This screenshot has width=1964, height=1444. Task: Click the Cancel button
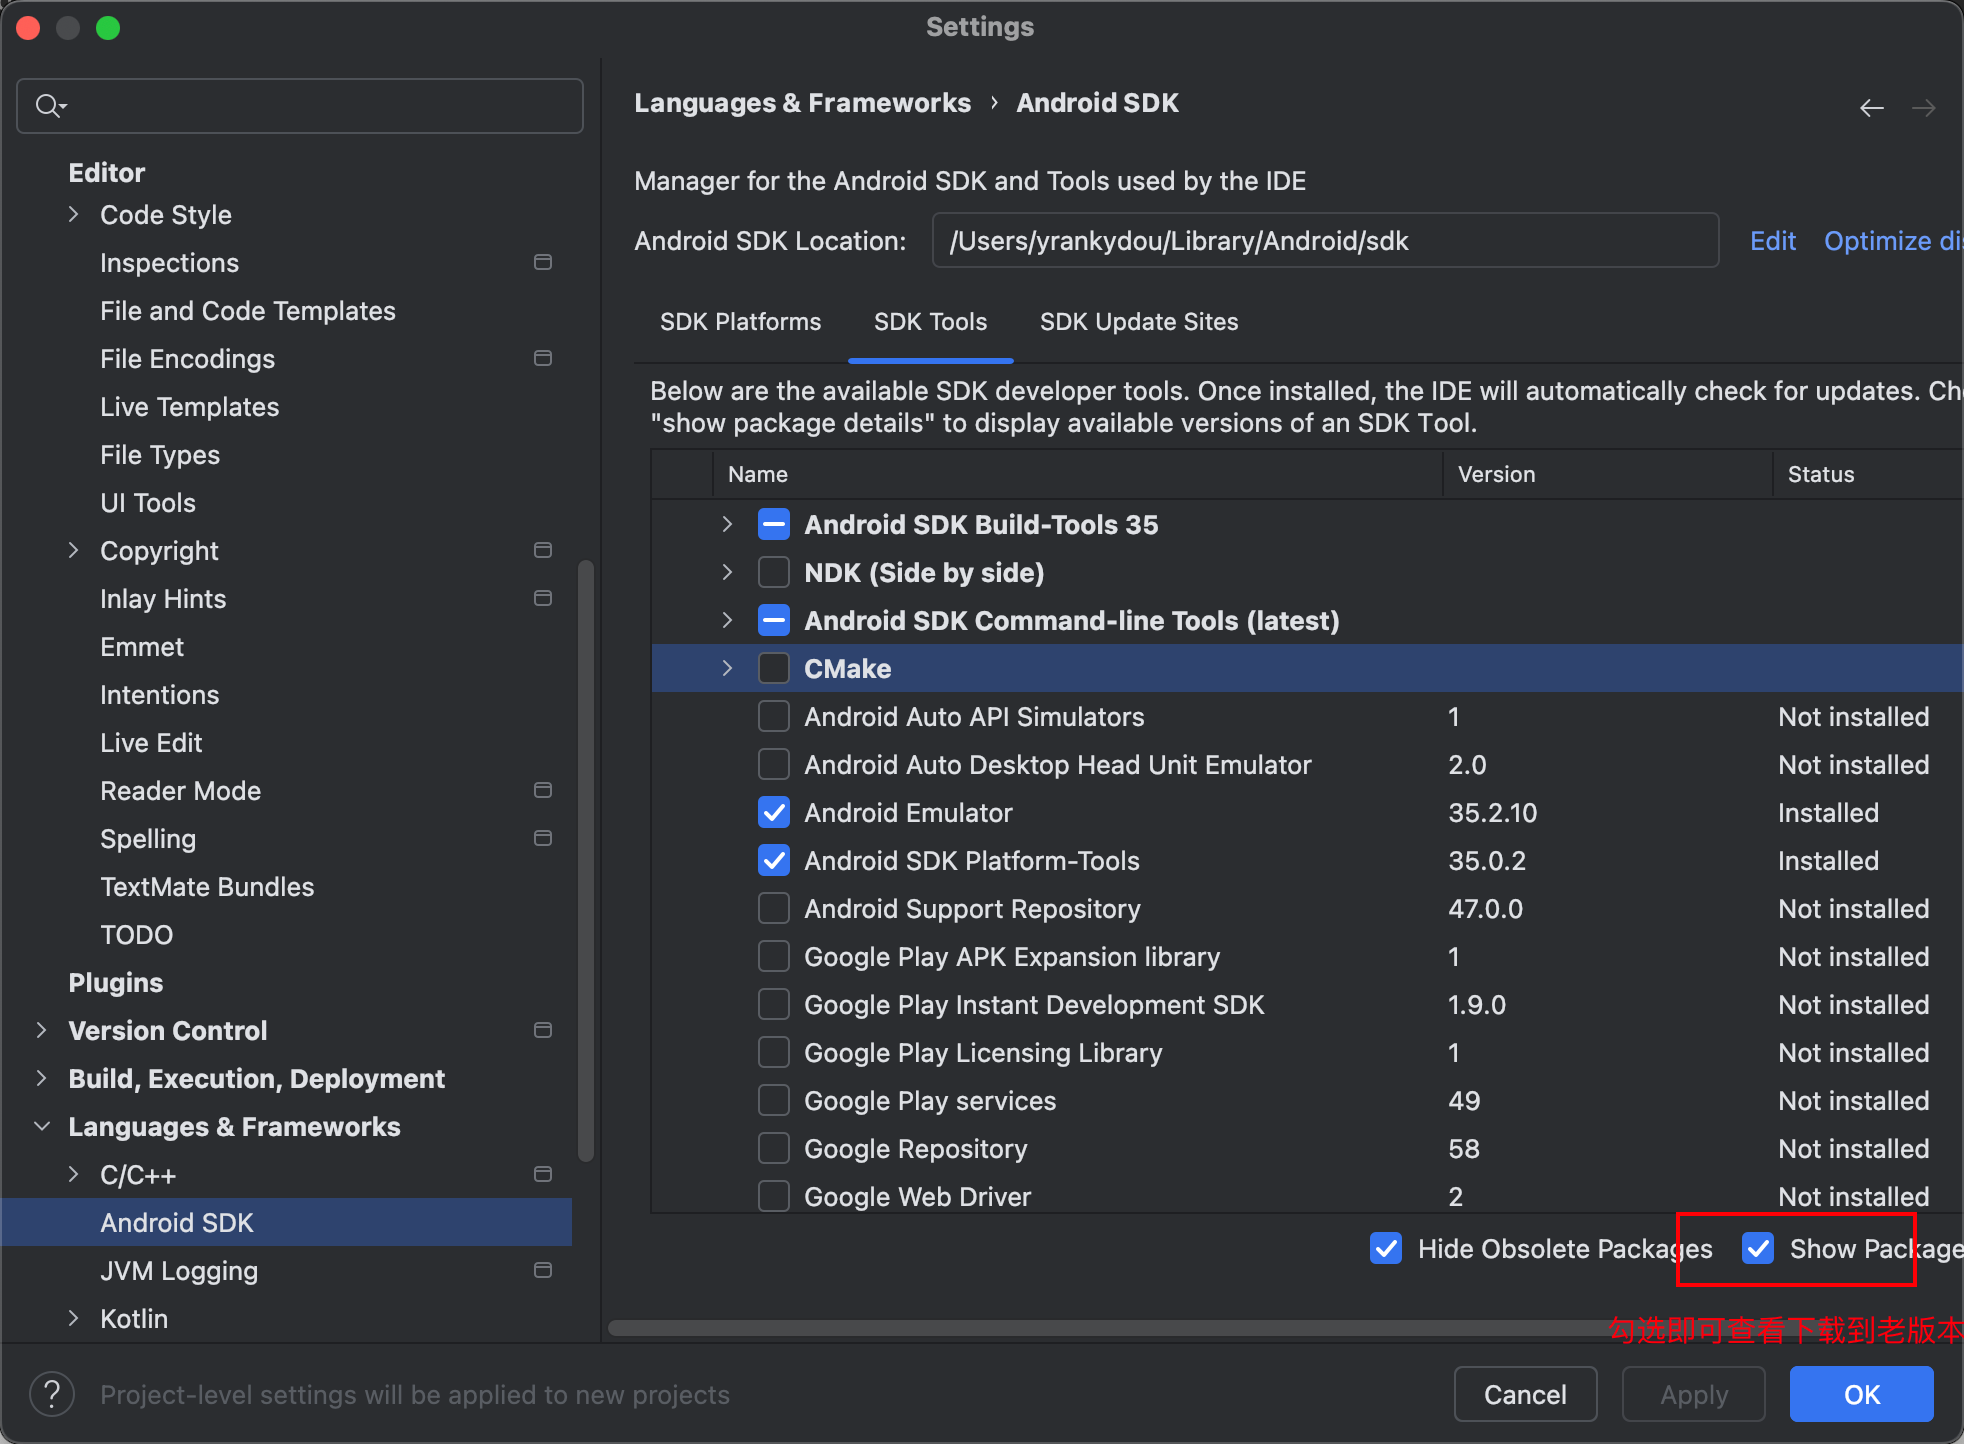tap(1525, 1394)
